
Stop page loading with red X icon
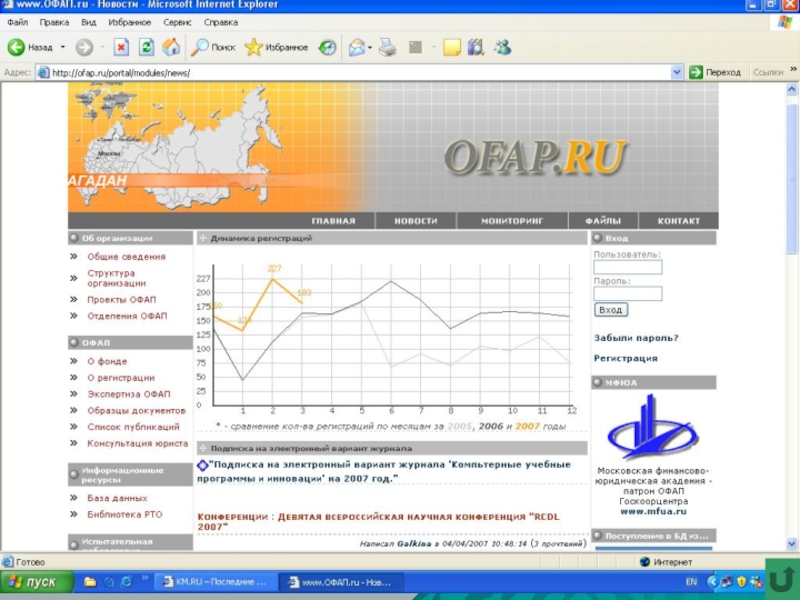121,47
